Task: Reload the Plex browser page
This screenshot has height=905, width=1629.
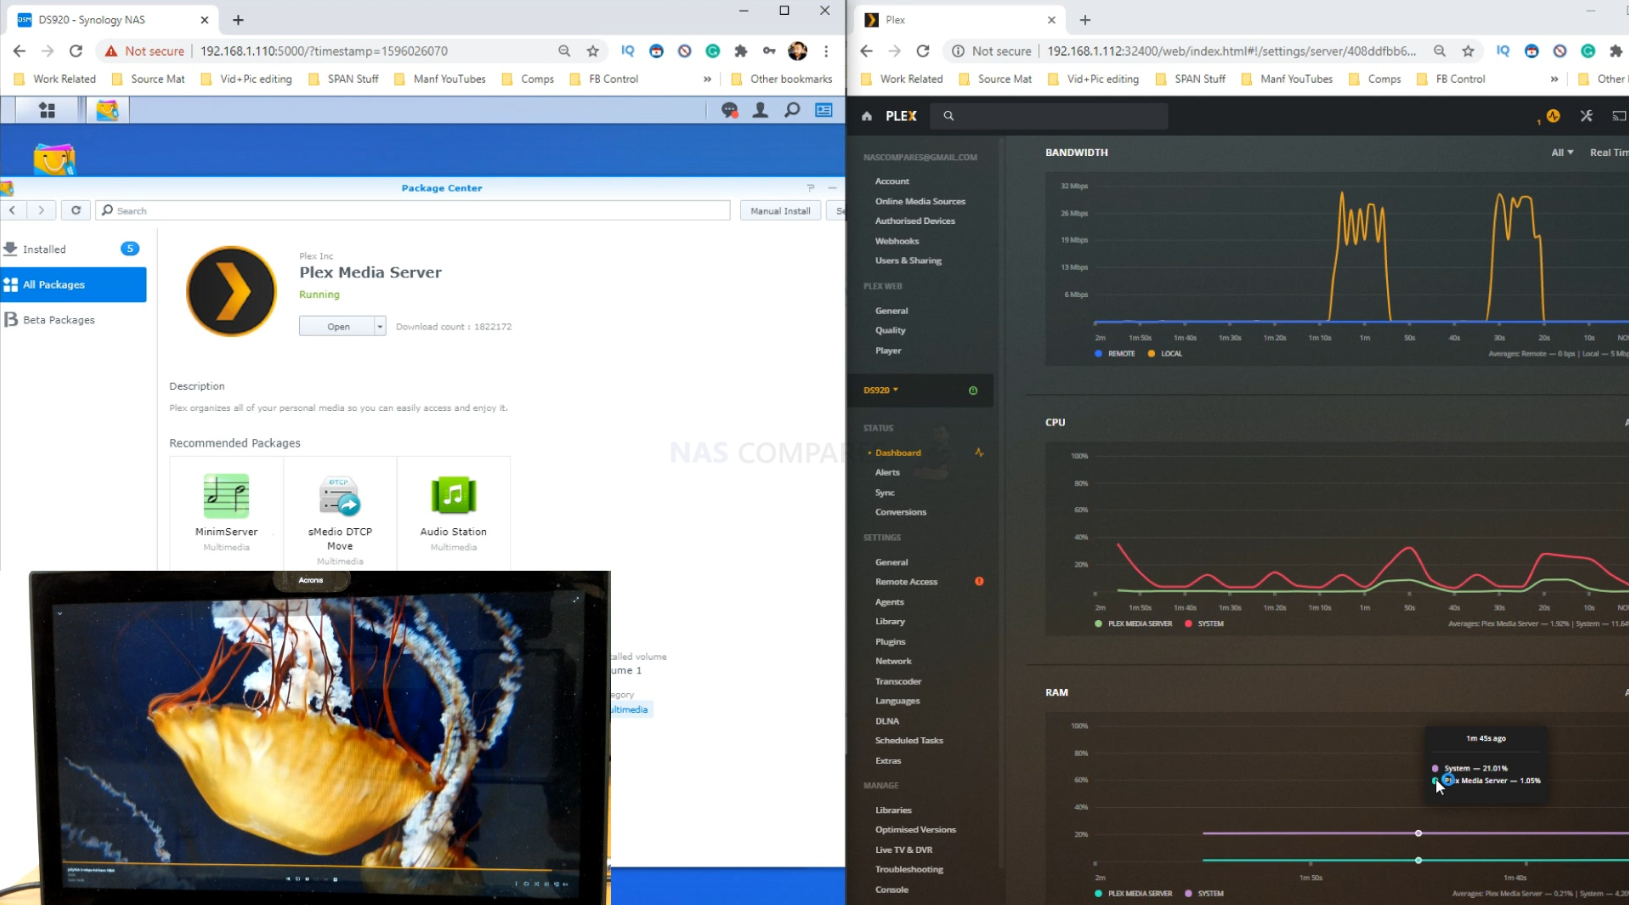Action: 923,51
